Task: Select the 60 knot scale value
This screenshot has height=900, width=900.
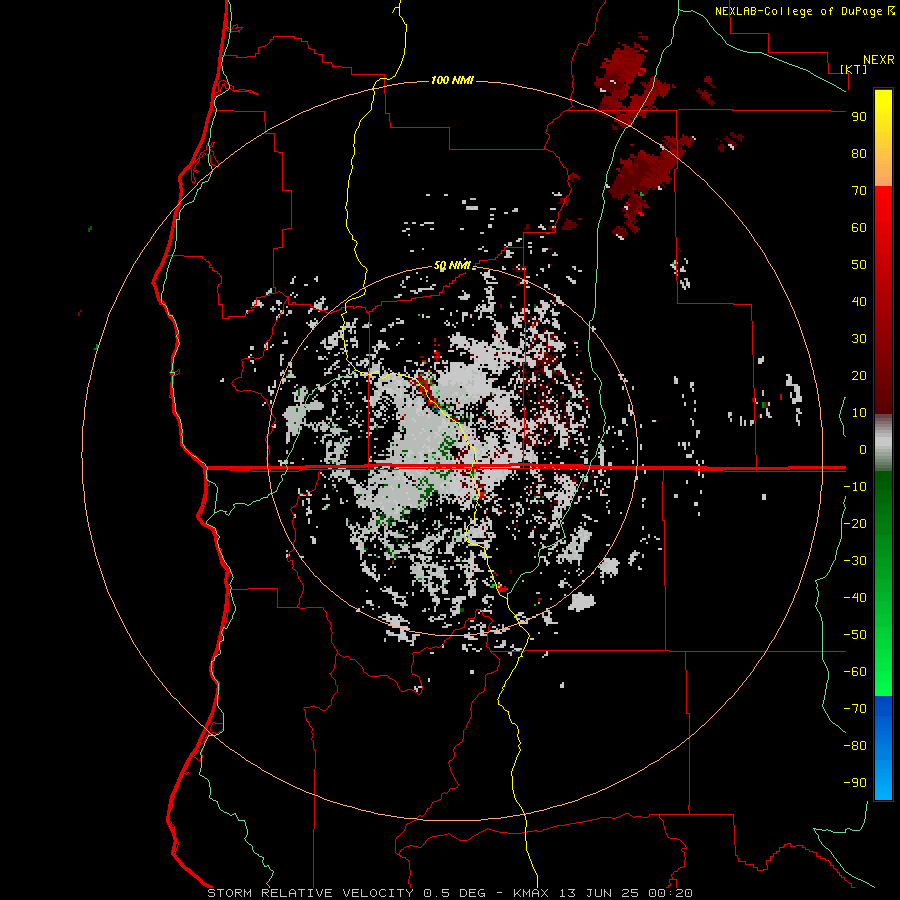Action: 859,227
